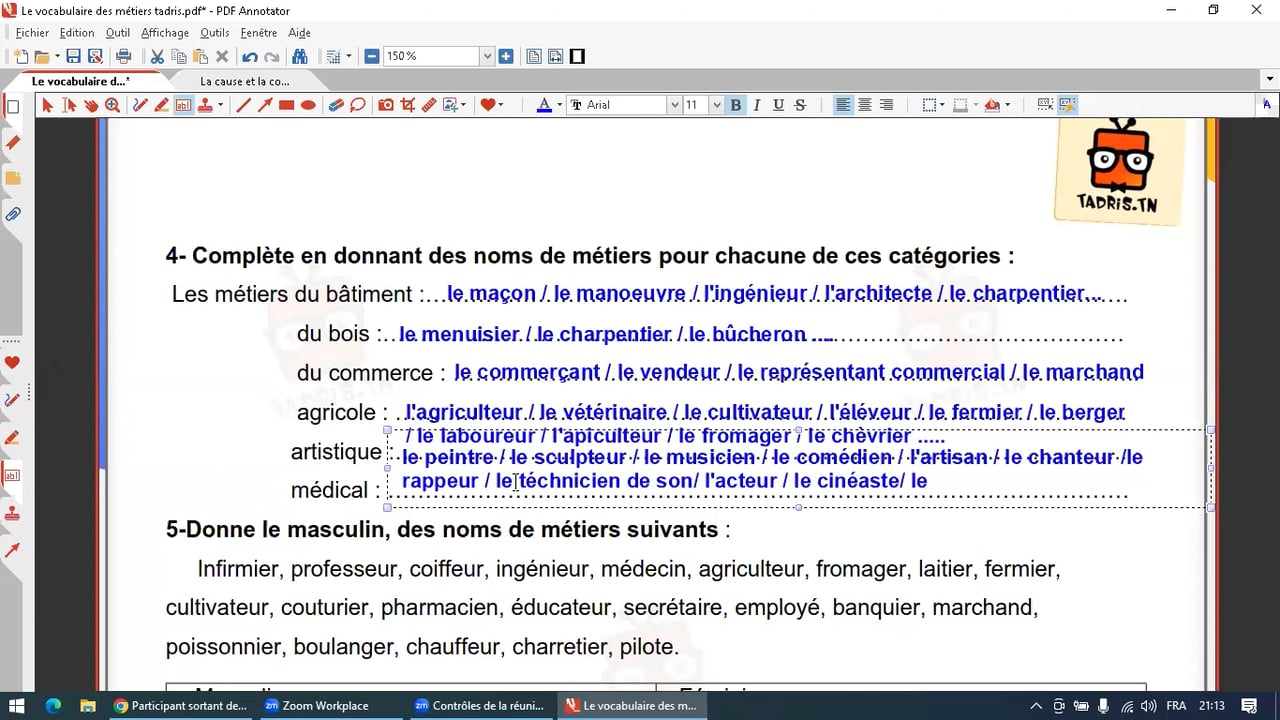Open the Fenêtre menu
The image size is (1280, 720).
[x=259, y=33]
